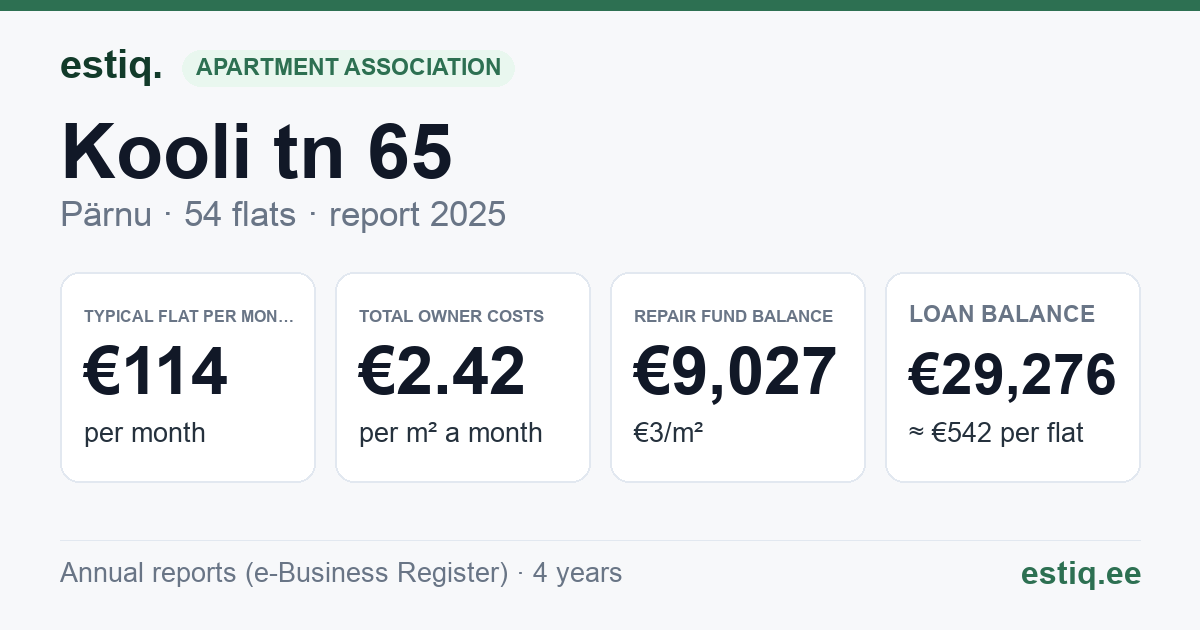
Task: Click the €29,276 value
Action: [1012, 376]
